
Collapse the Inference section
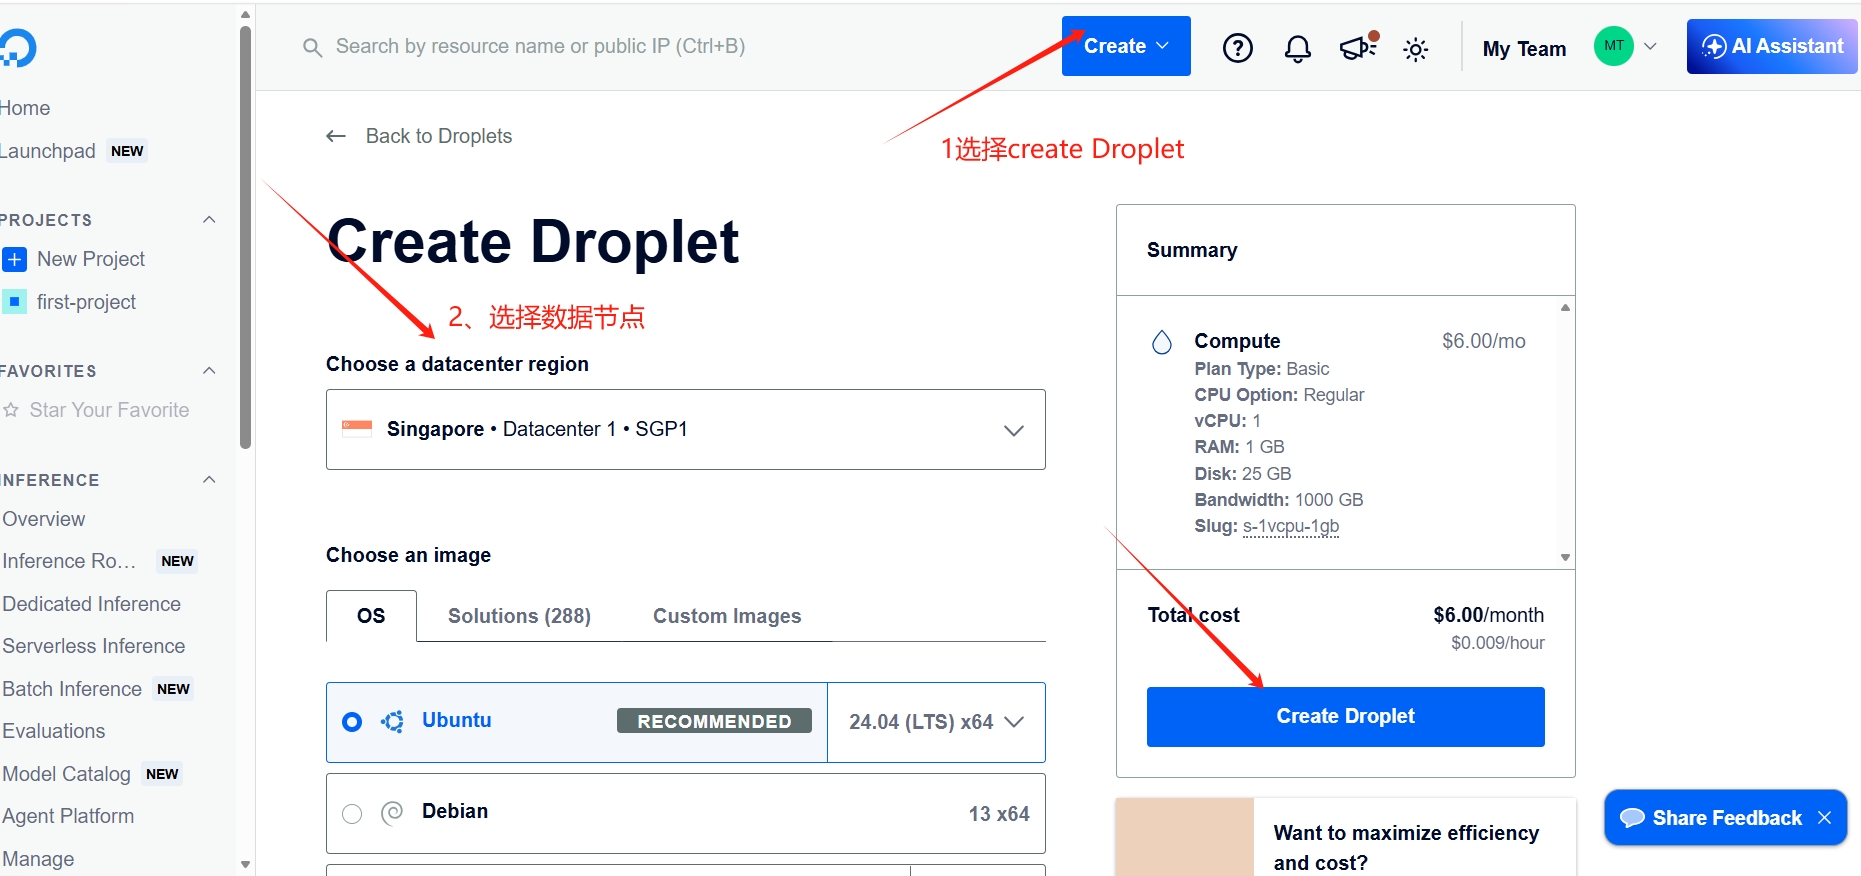pos(209,480)
